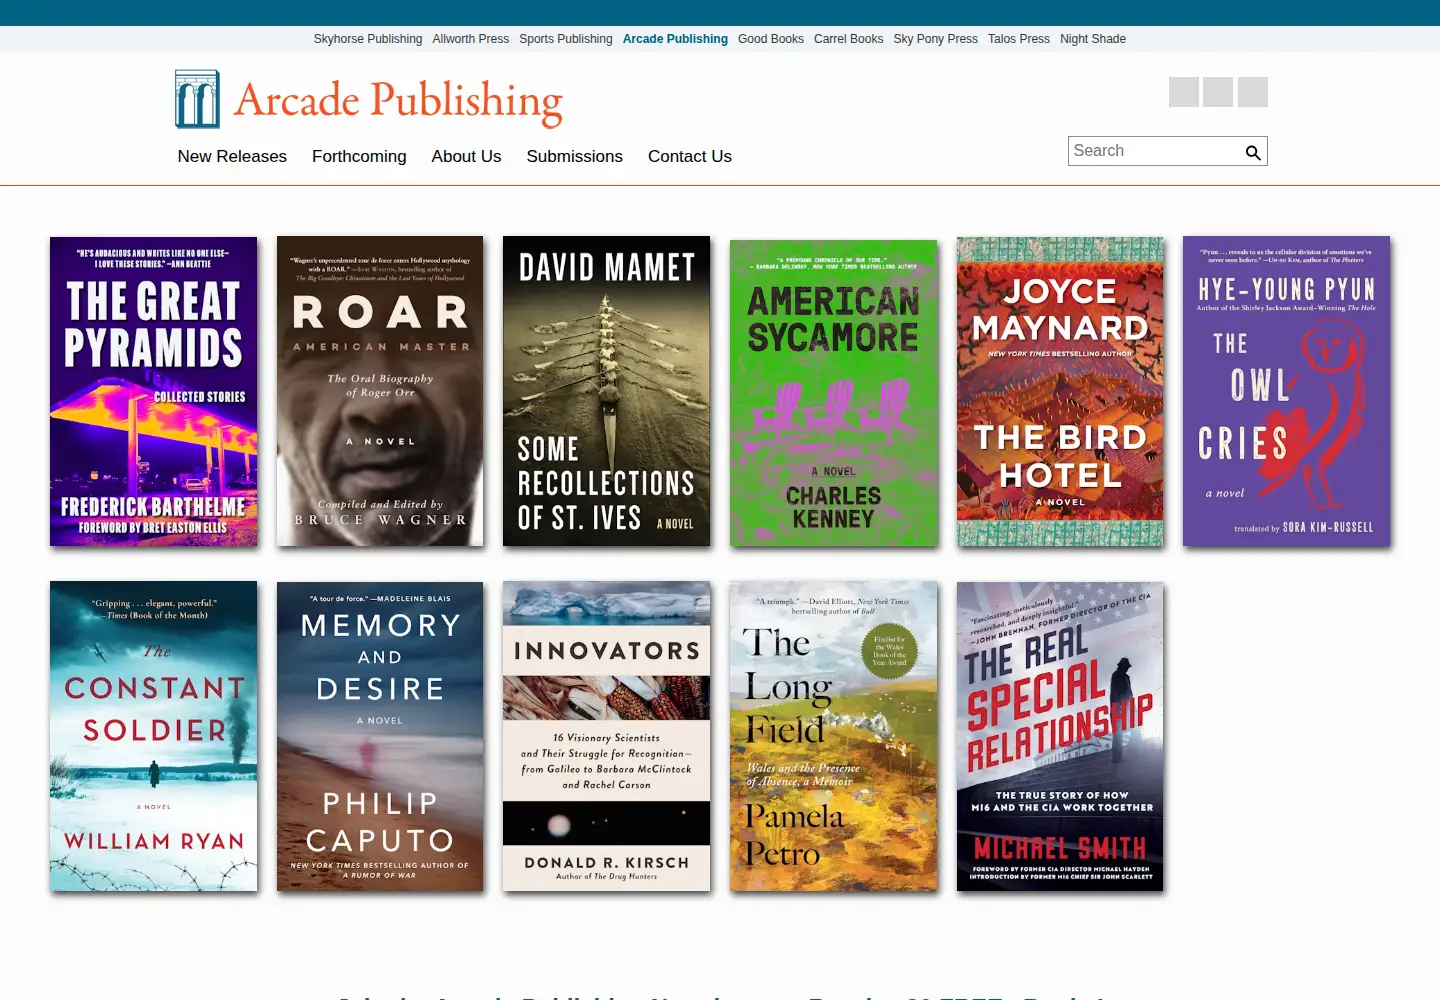Open the About Us page
Image resolution: width=1440 pixels, height=1000 pixels.
[466, 156]
